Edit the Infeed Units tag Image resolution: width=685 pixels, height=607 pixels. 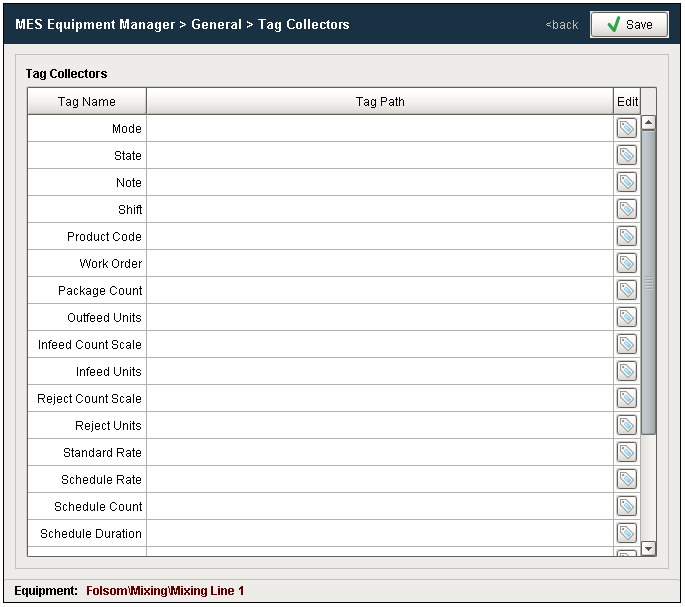(x=626, y=371)
